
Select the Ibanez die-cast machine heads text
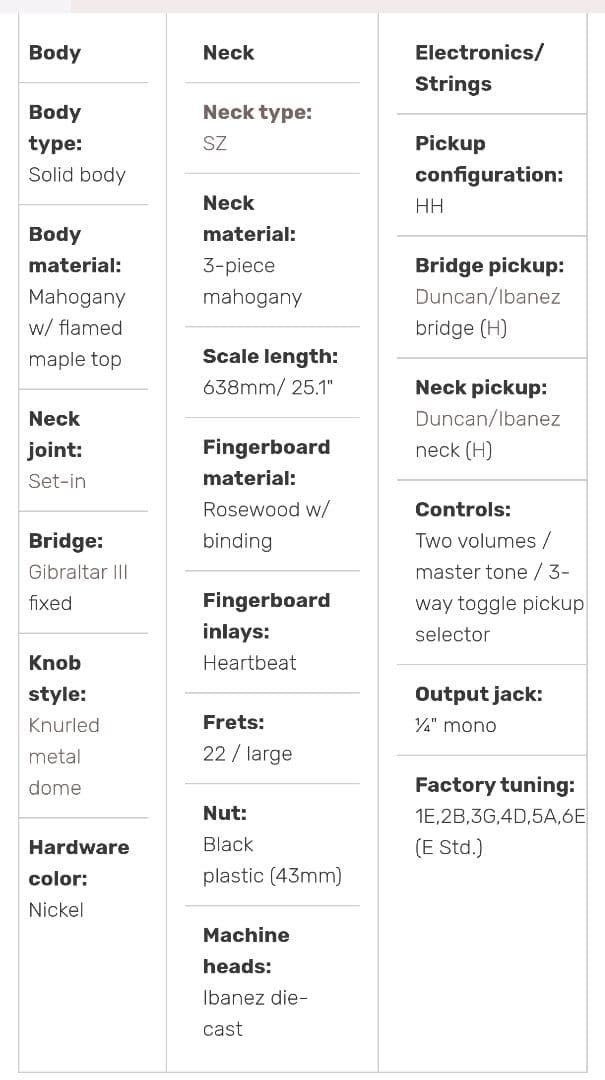pyautogui.click(x=254, y=1013)
